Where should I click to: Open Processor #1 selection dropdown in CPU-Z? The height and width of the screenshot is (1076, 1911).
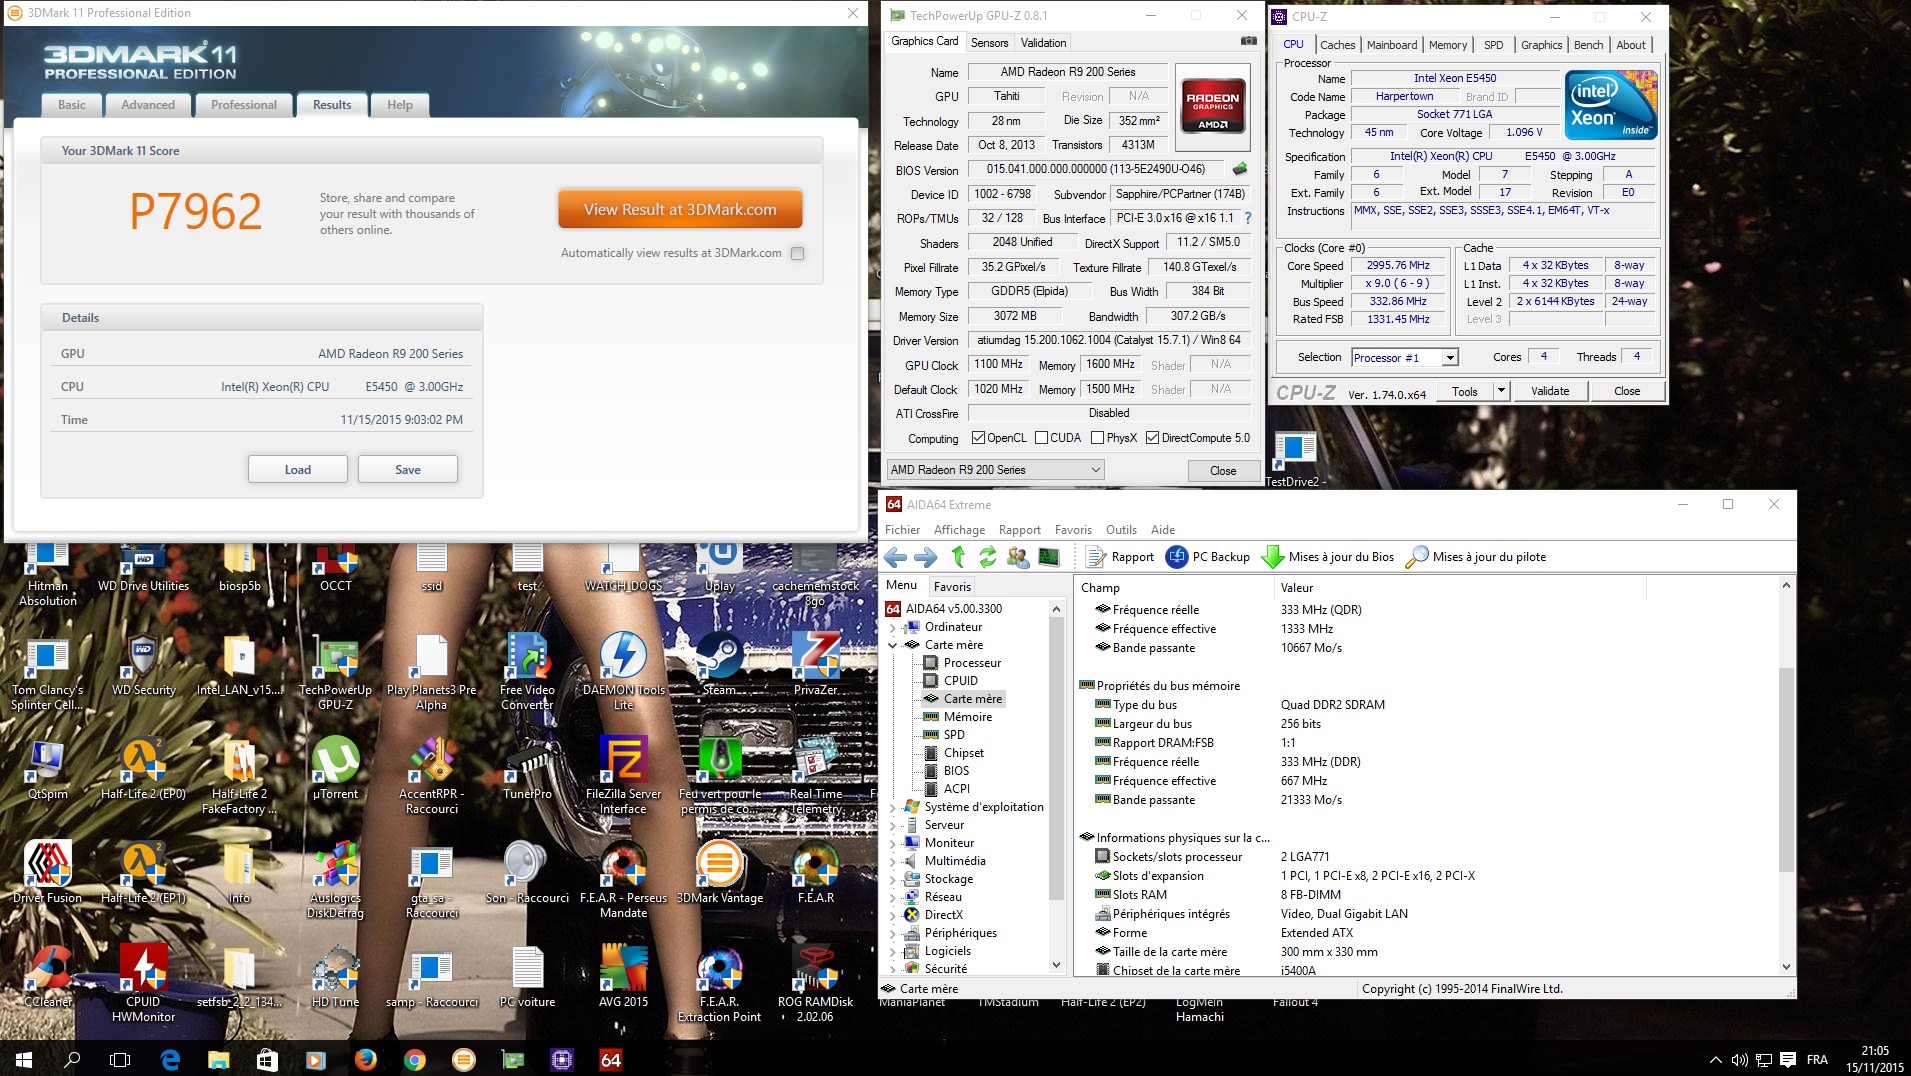(x=1404, y=357)
